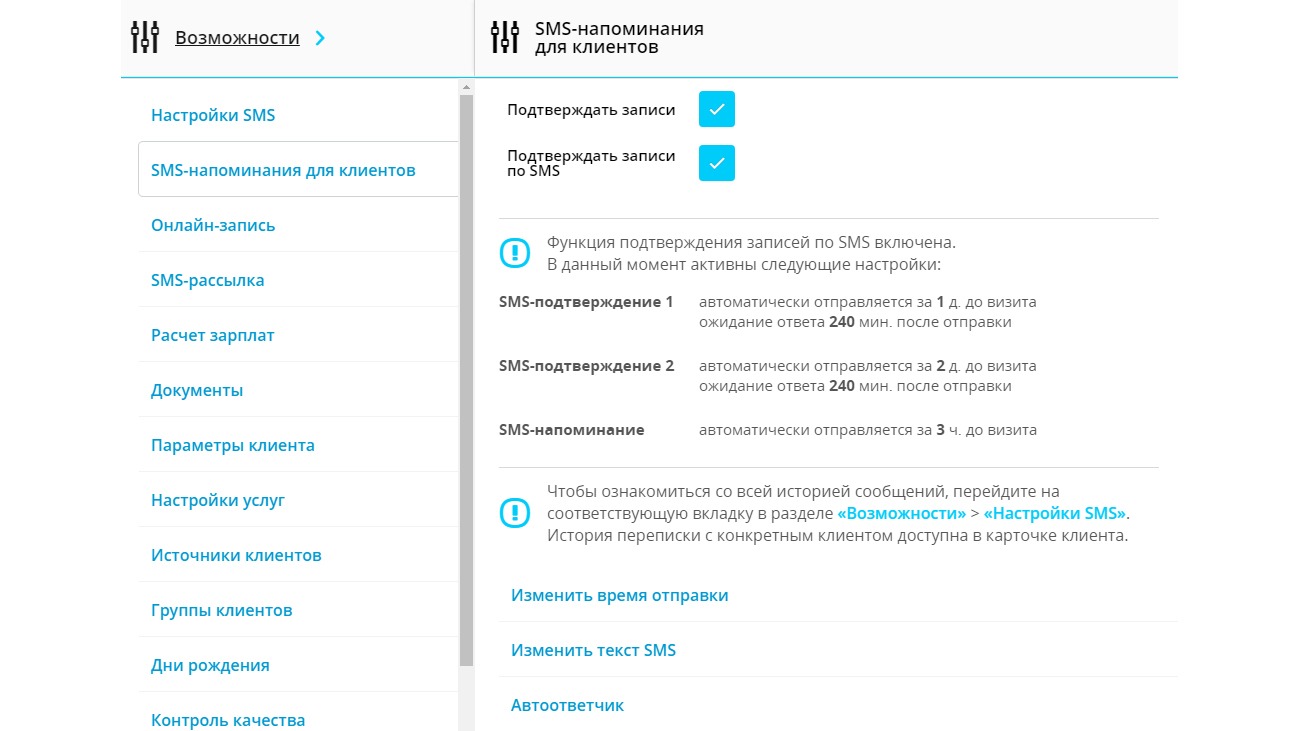Select Документы in the sidebar
1300x731 pixels.
point(197,390)
